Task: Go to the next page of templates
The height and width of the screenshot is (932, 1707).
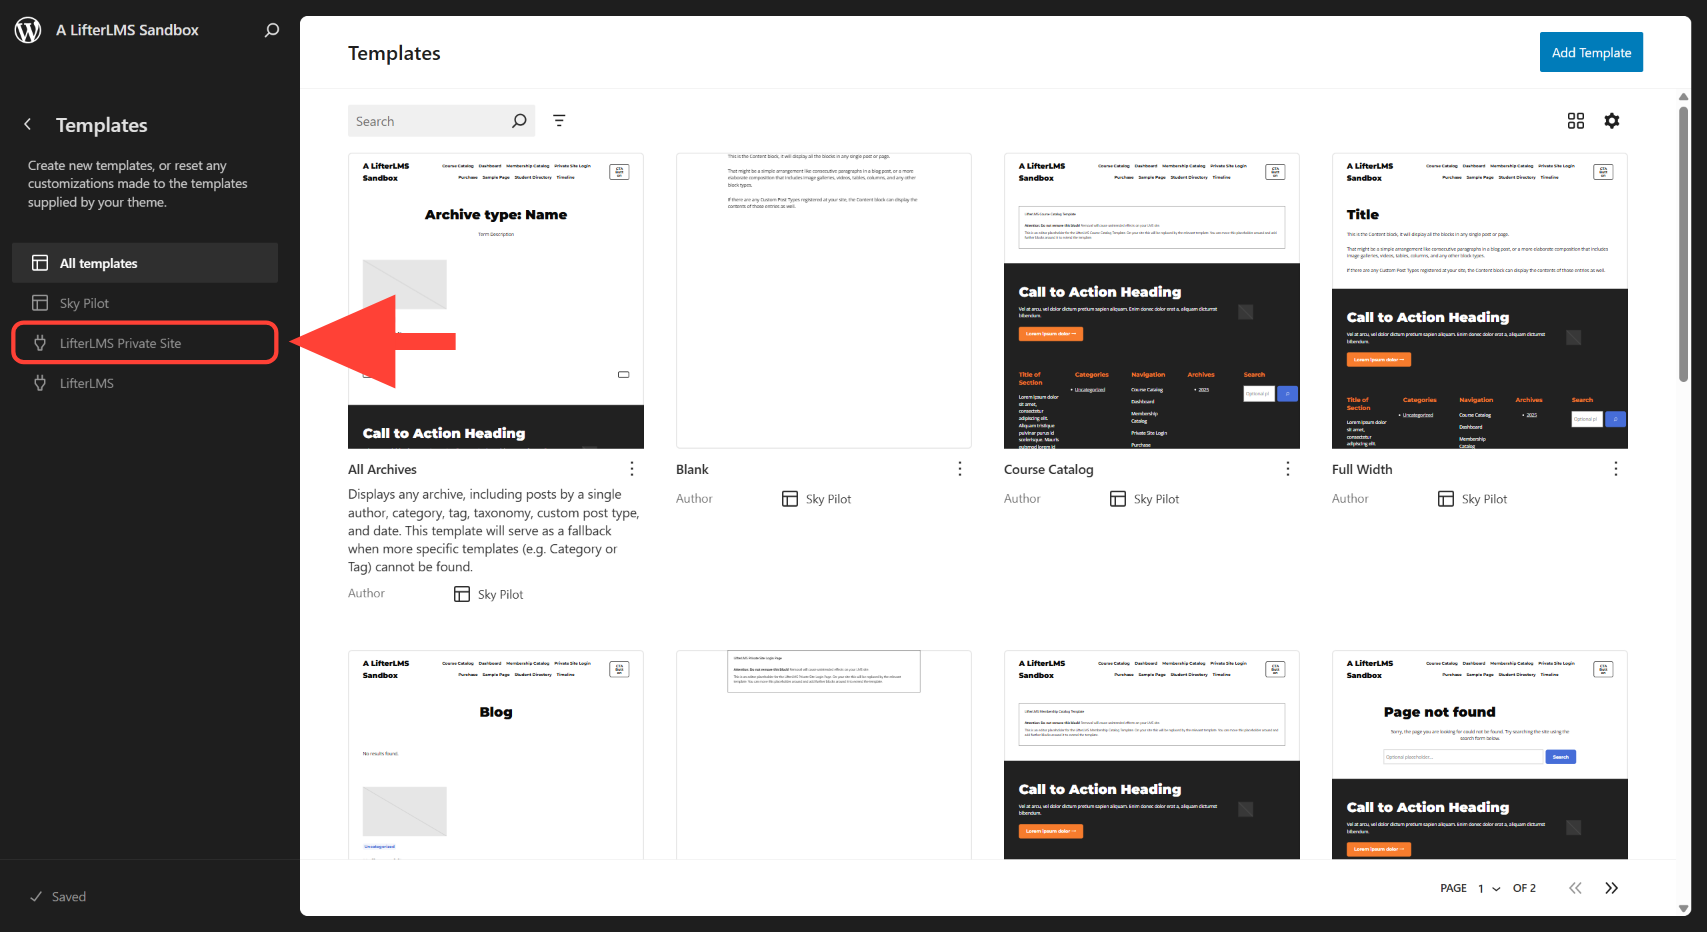Action: click(x=1611, y=888)
